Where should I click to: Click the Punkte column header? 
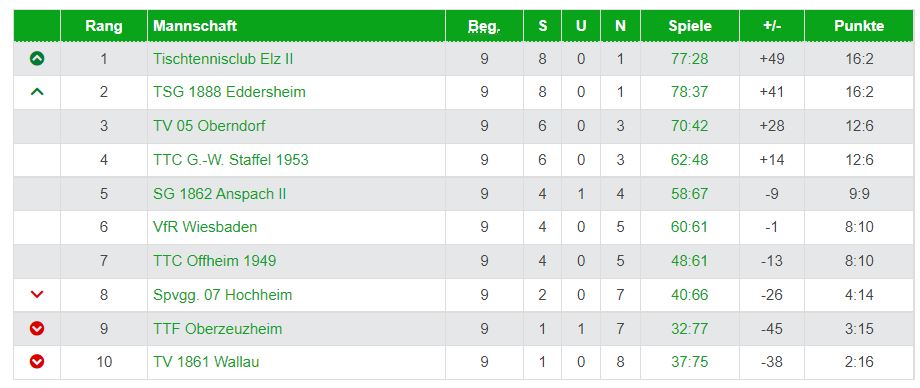(859, 26)
